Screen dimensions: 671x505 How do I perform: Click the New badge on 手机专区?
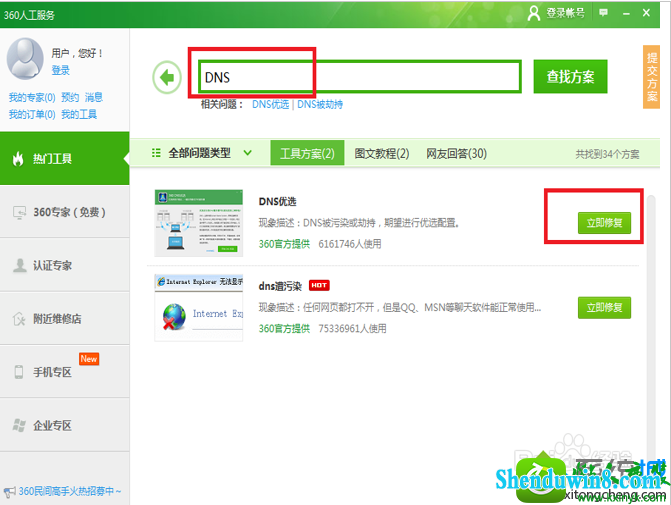click(89, 359)
